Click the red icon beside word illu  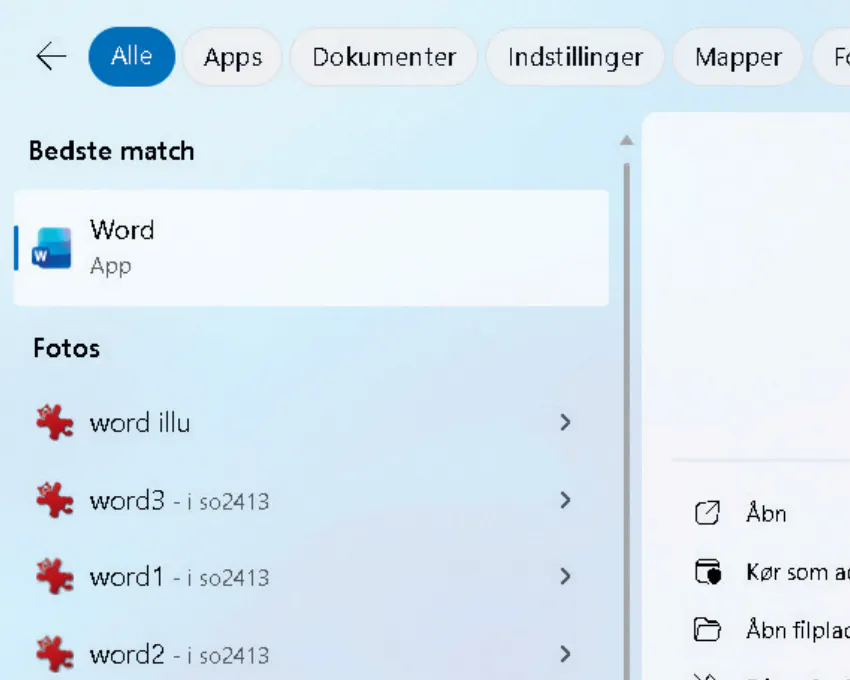point(54,423)
